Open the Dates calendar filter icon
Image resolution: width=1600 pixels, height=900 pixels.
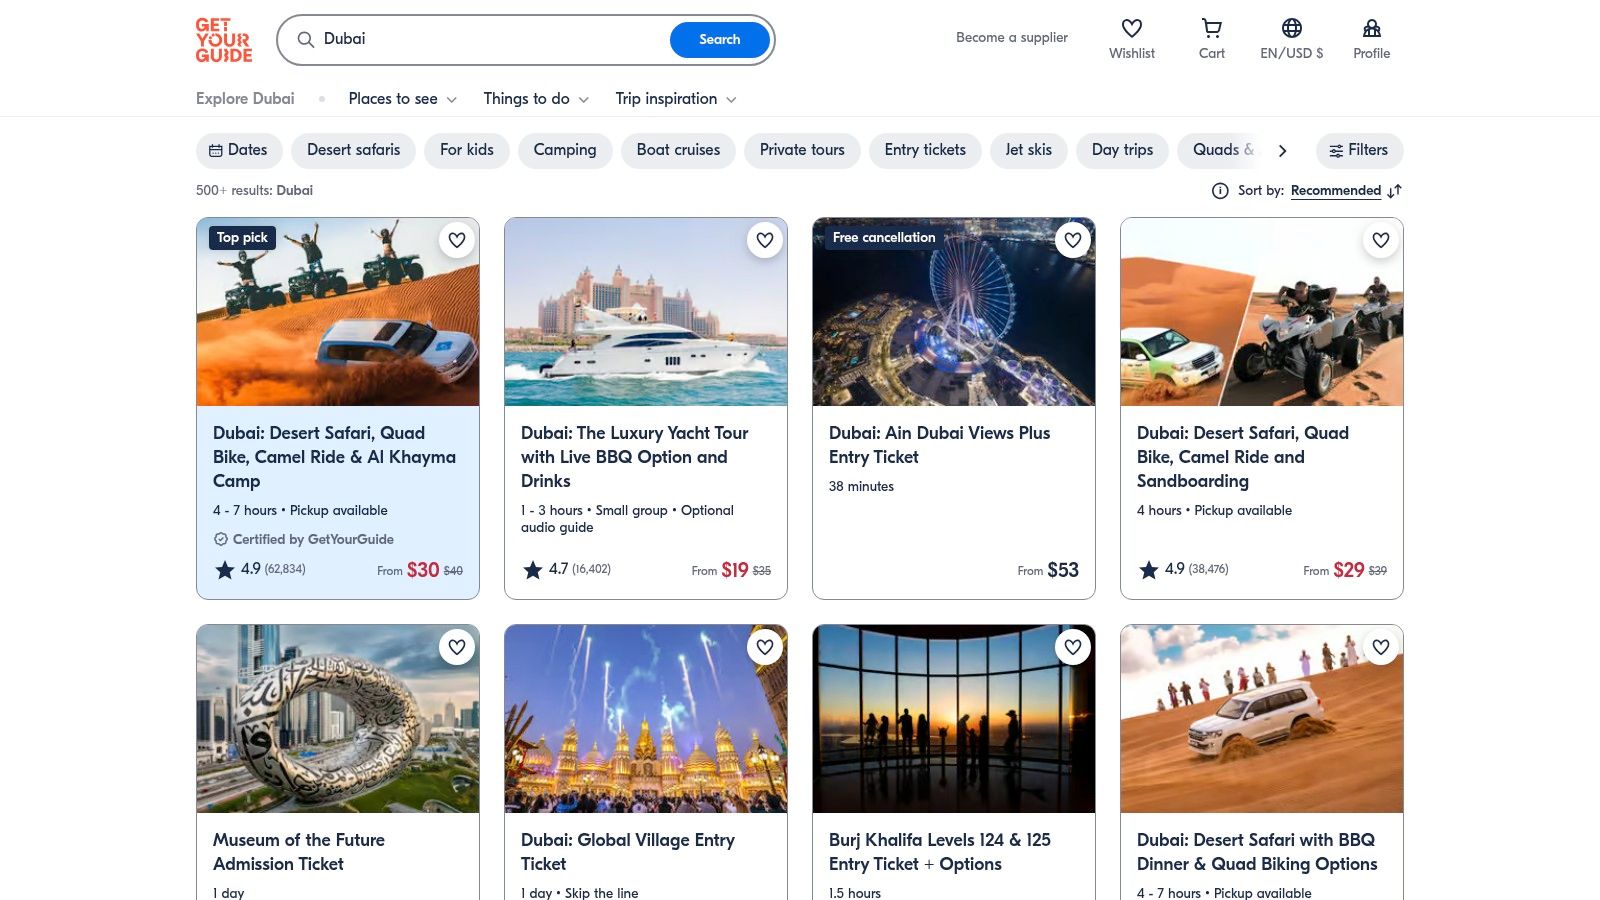click(216, 150)
